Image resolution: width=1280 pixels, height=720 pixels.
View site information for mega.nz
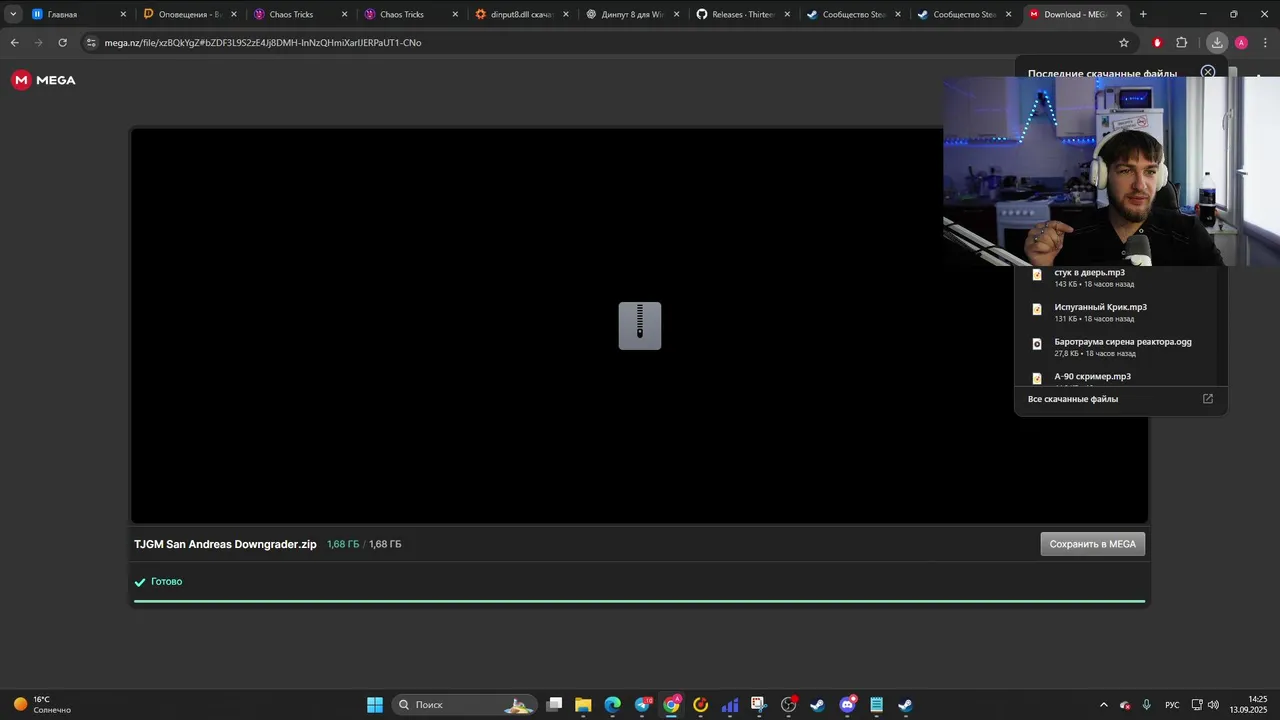click(x=91, y=43)
